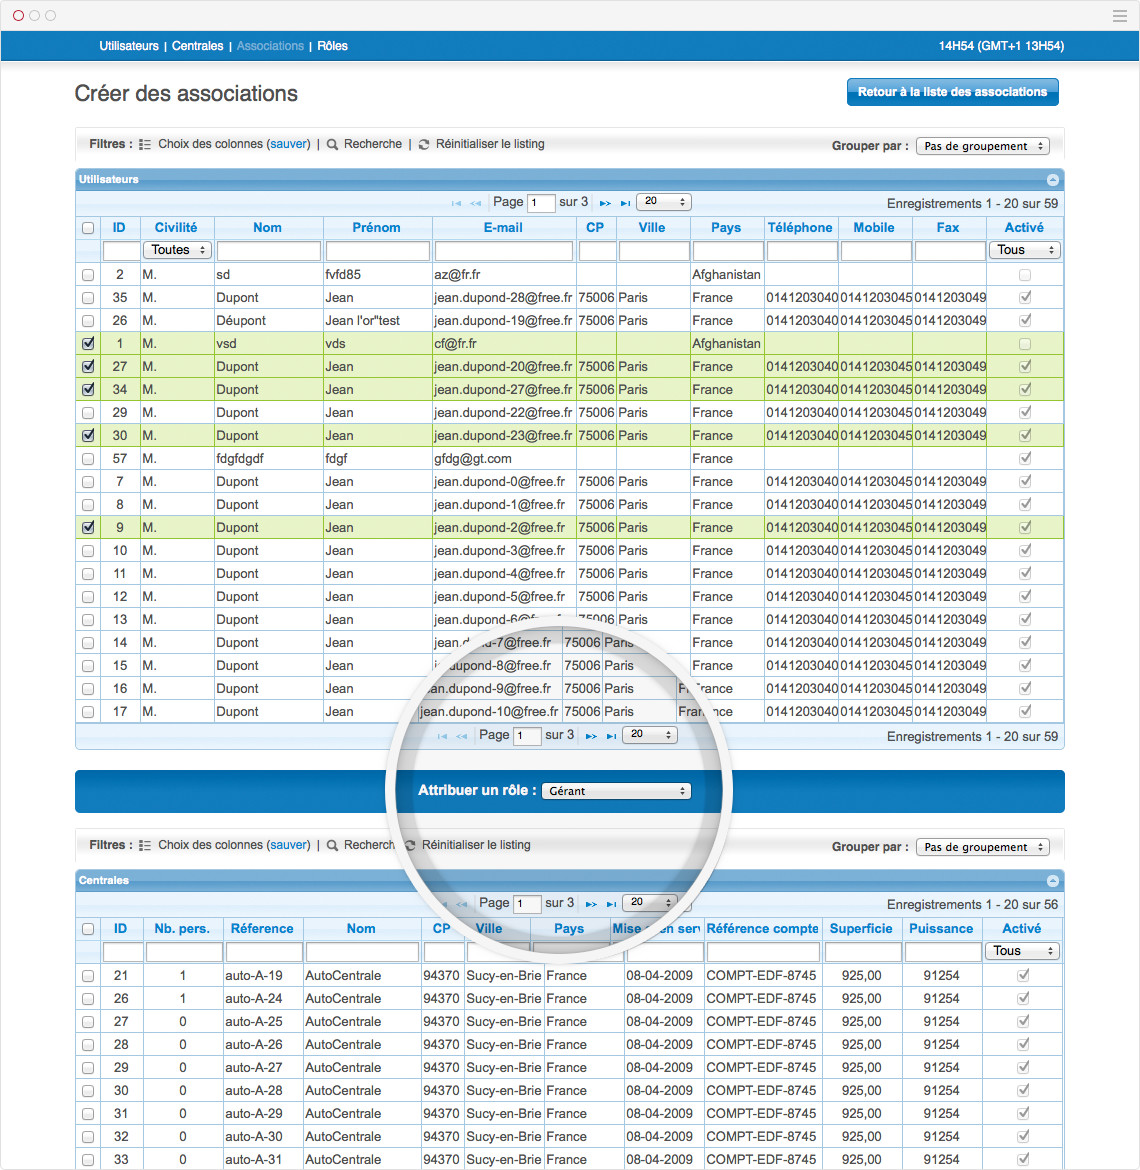
Task: Open the Associations menu in top navigation
Action: [270, 46]
